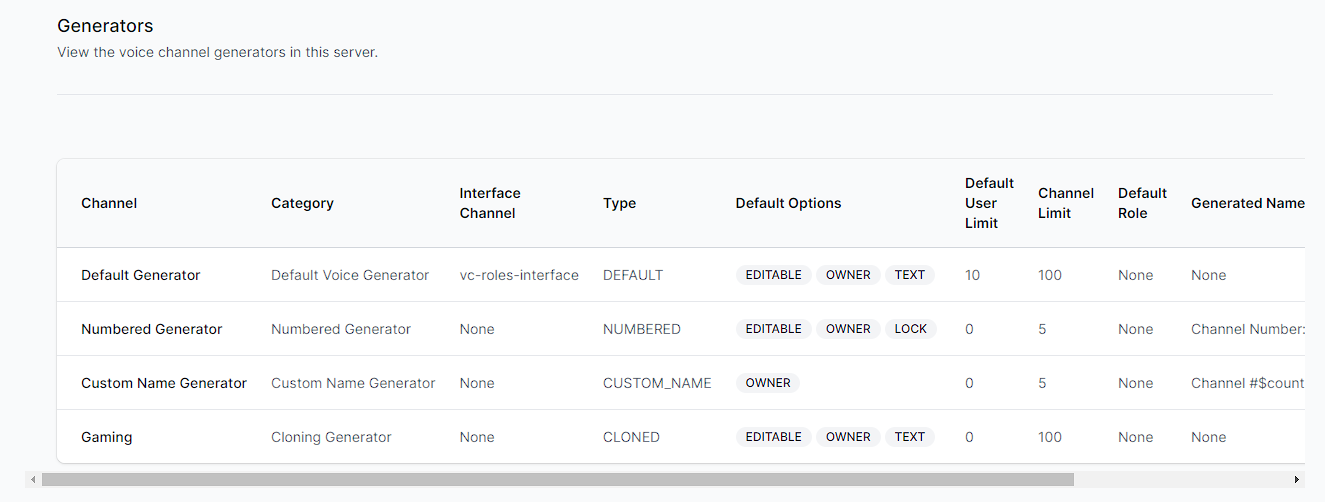Click the horizontal scrollbar left arrow
This screenshot has width=1325, height=502.
click(33, 480)
